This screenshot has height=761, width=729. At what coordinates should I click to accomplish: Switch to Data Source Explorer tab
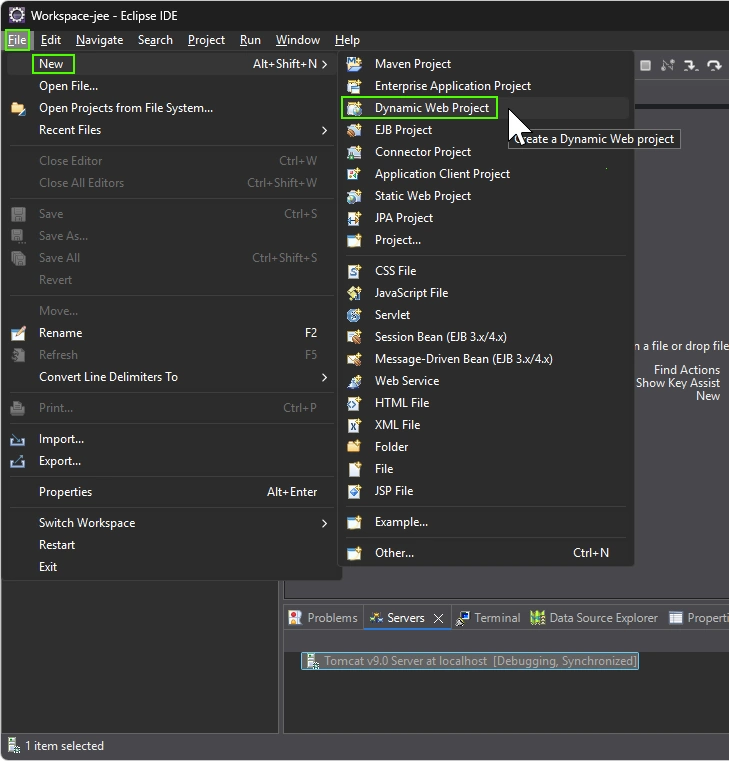[x=594, y=618]
